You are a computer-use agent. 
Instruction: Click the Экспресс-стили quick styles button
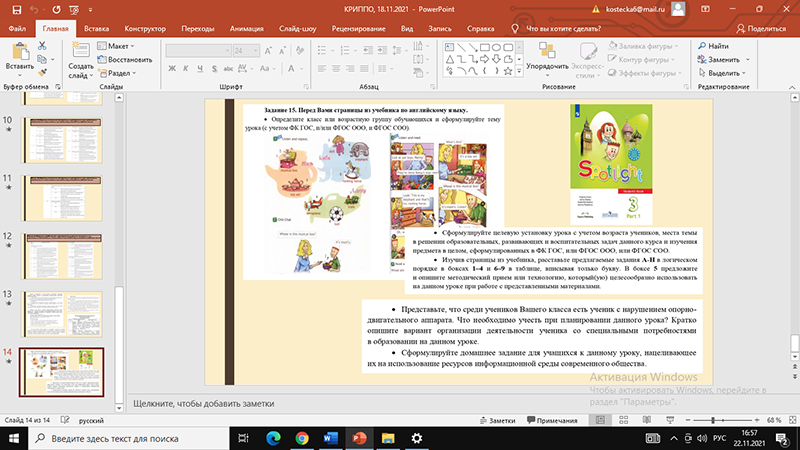pos(587,60)
